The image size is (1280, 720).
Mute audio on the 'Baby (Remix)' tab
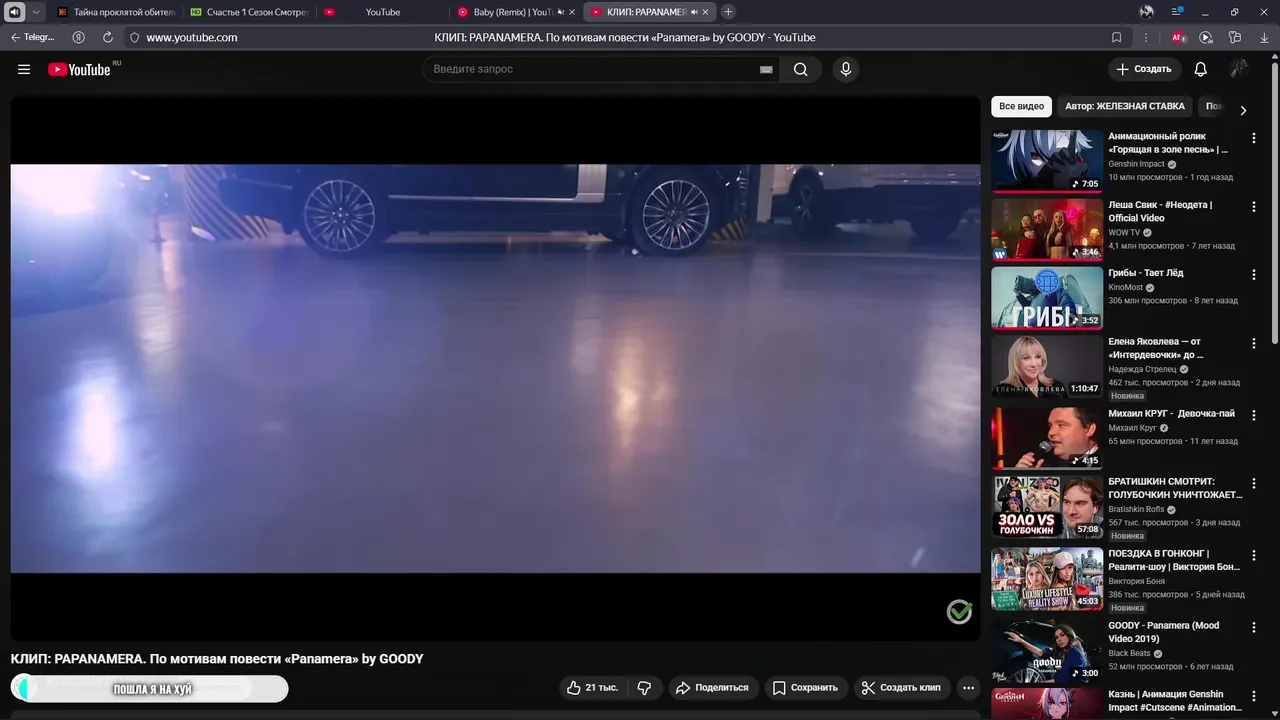coord(560,12)
